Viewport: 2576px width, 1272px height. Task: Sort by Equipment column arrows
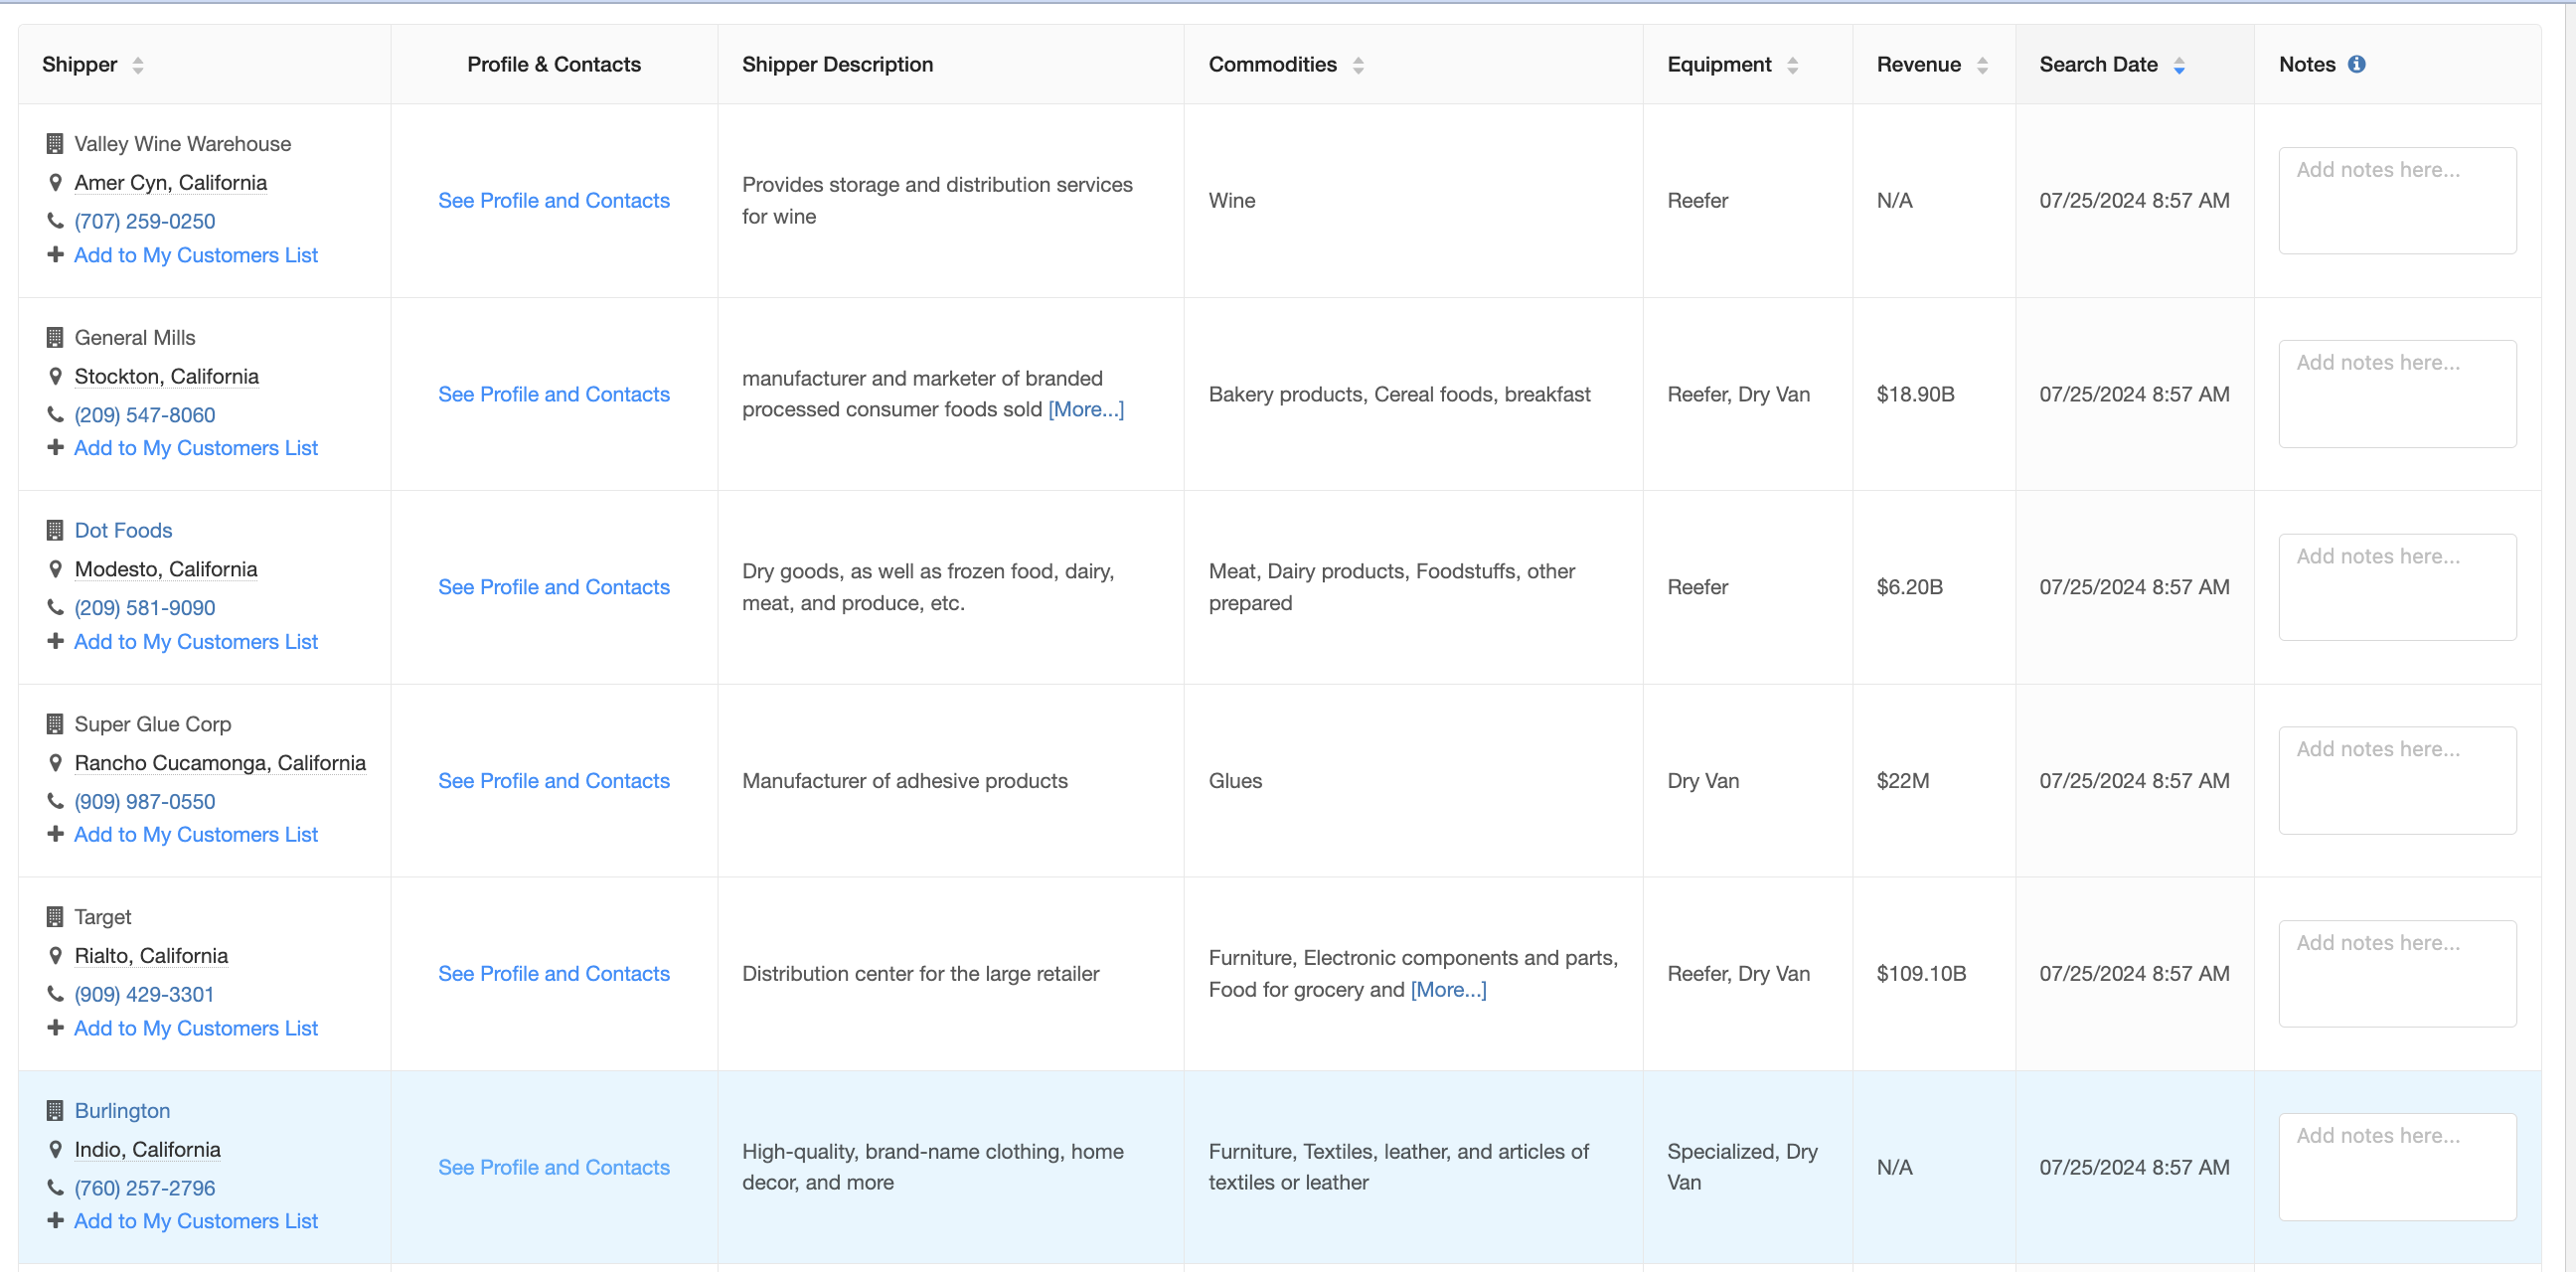1793,65
